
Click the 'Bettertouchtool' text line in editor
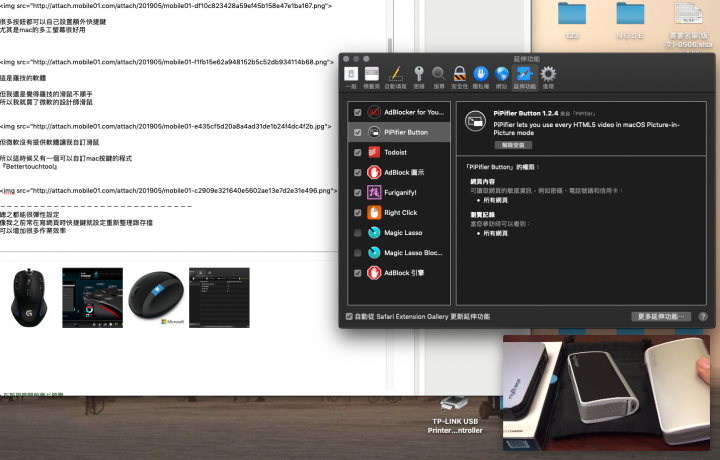pos(29,167)
